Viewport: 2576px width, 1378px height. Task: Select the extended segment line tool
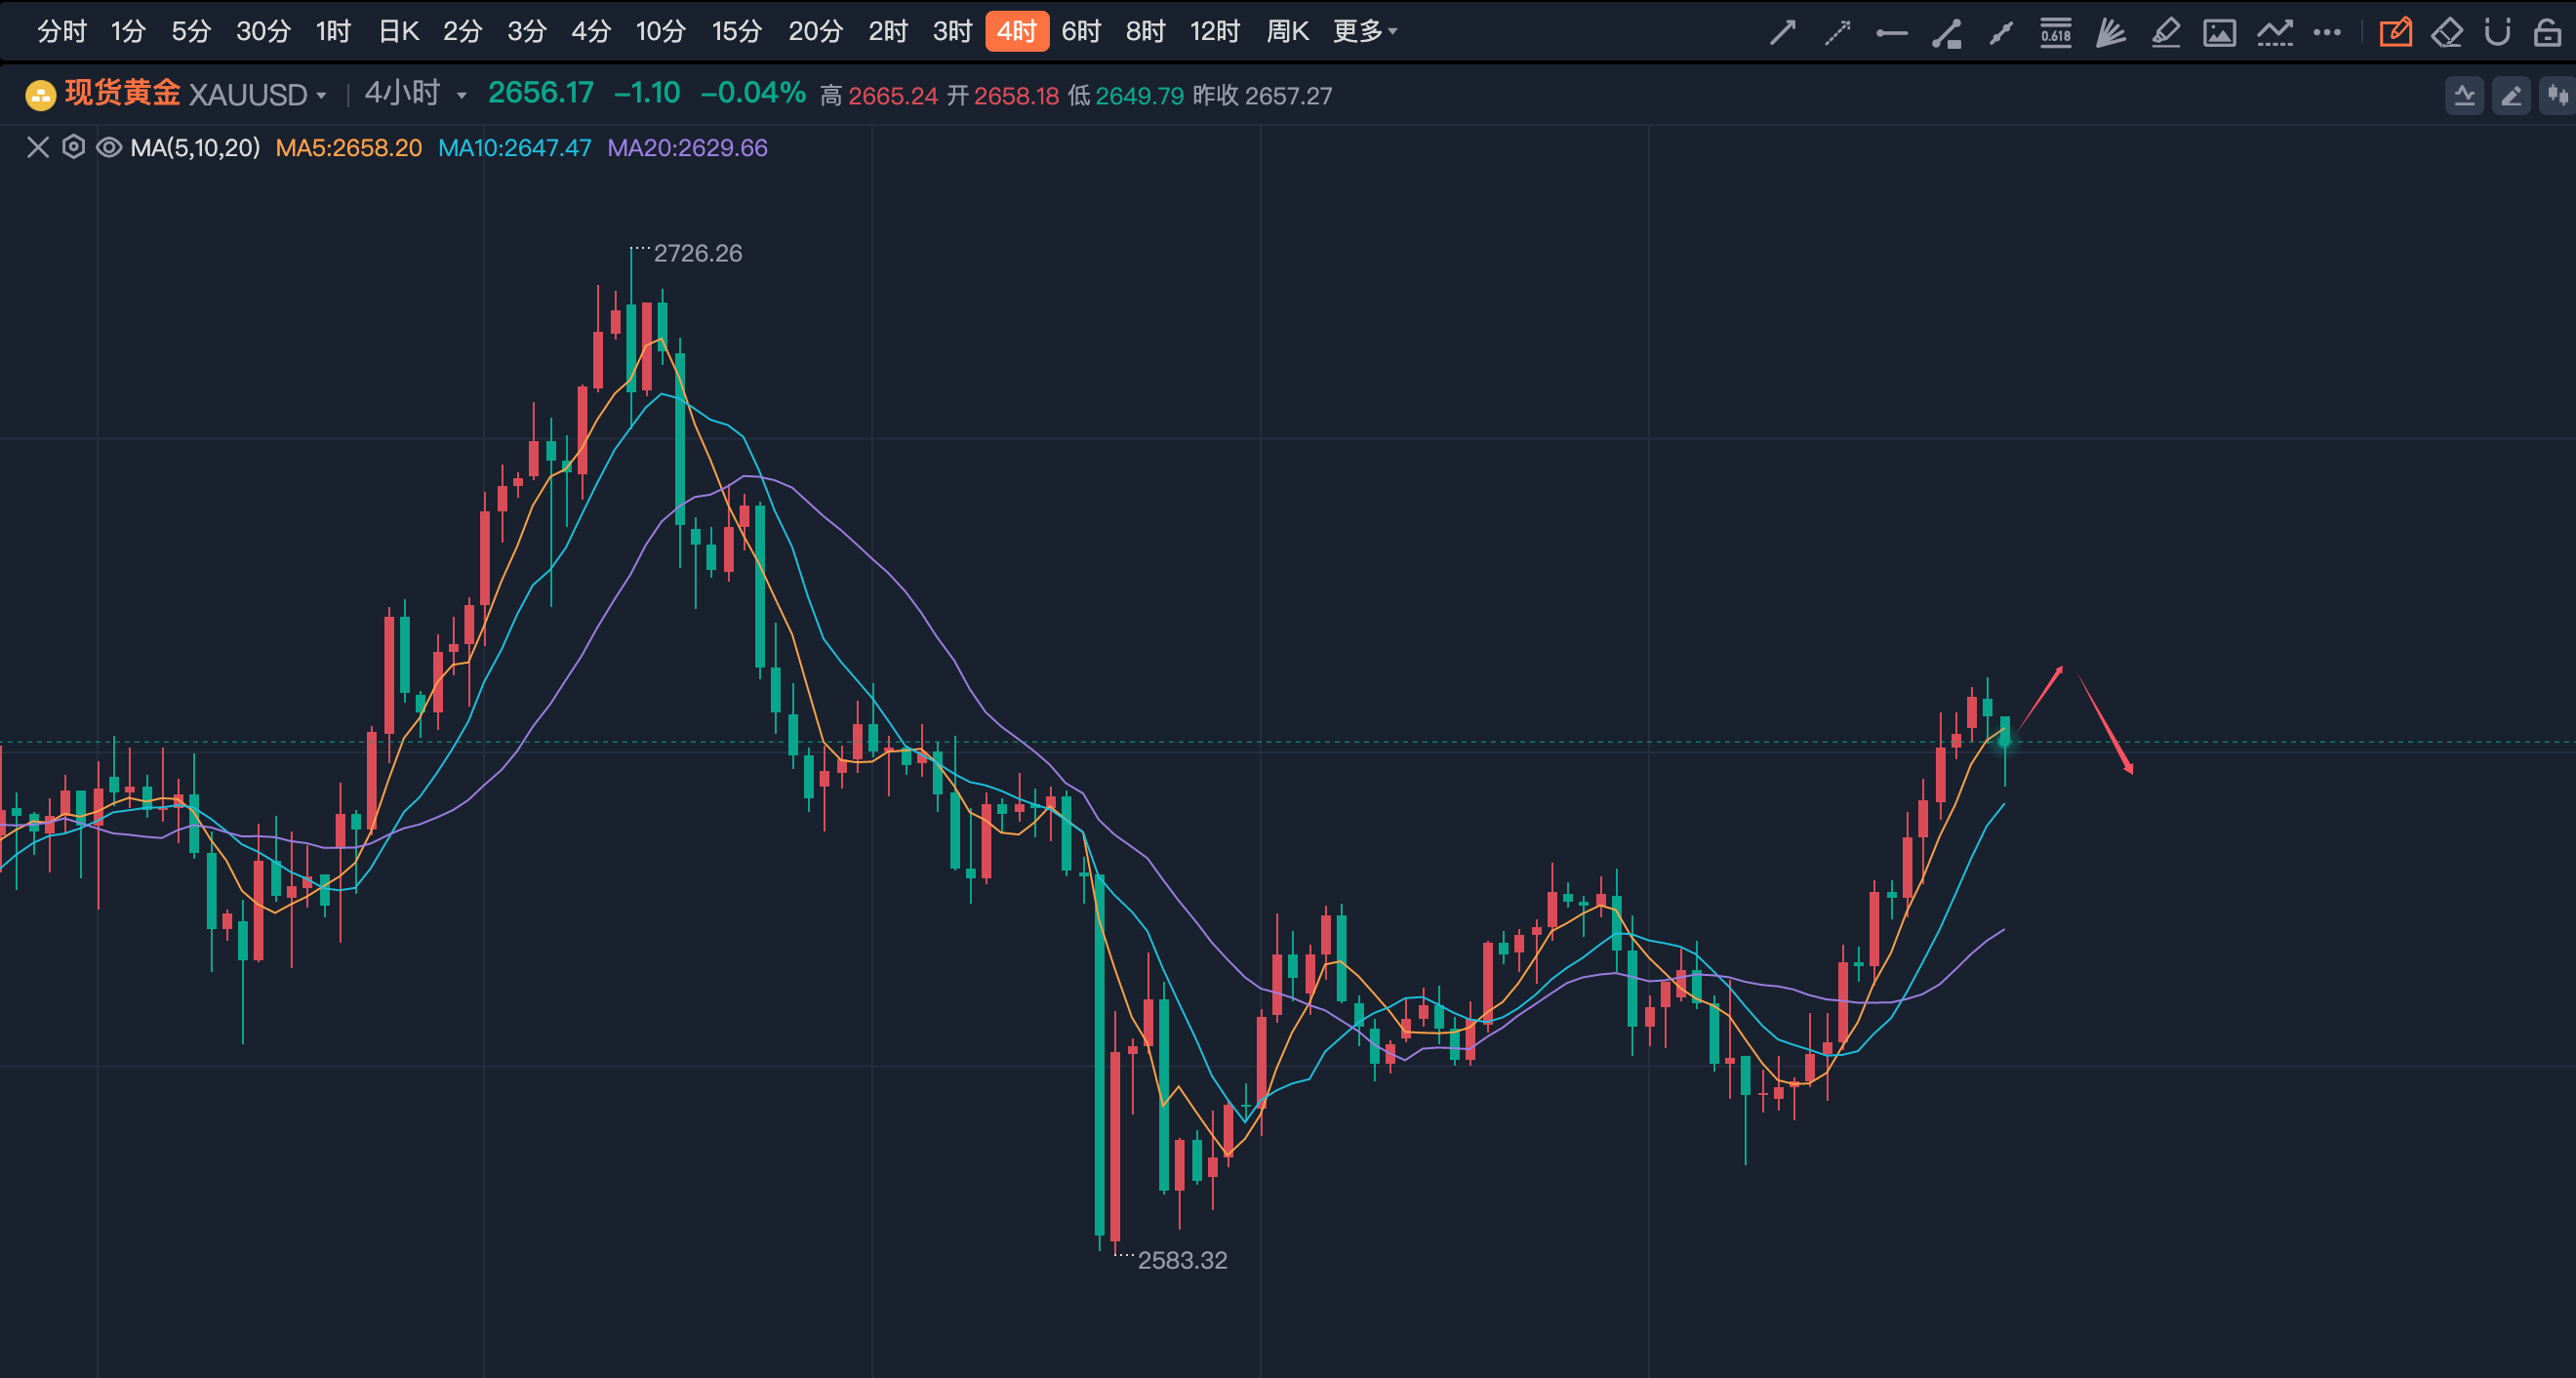pos(2001,33)
